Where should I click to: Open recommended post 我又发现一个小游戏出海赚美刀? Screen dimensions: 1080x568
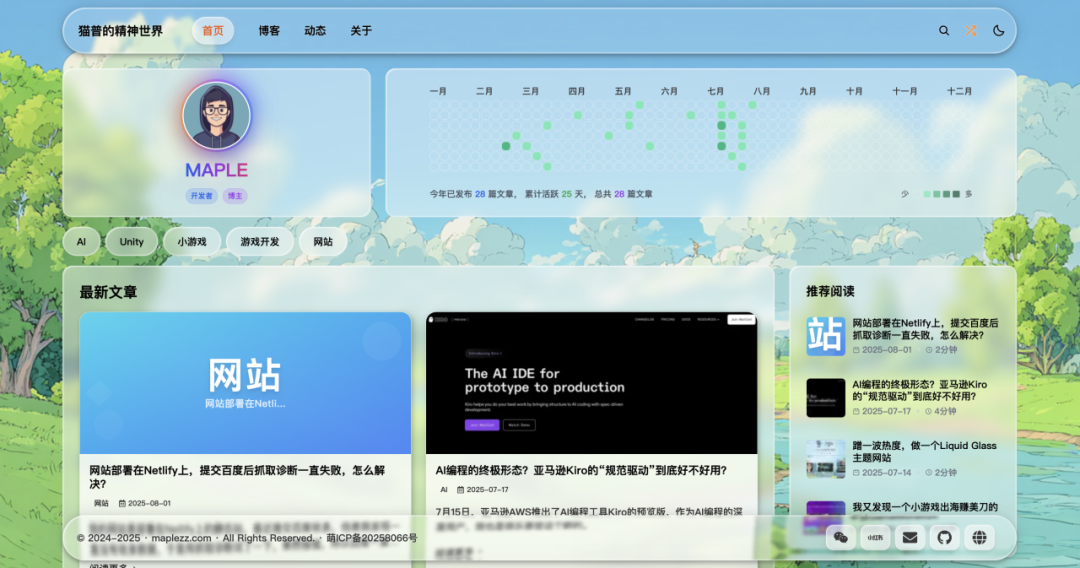click(925, 507)
